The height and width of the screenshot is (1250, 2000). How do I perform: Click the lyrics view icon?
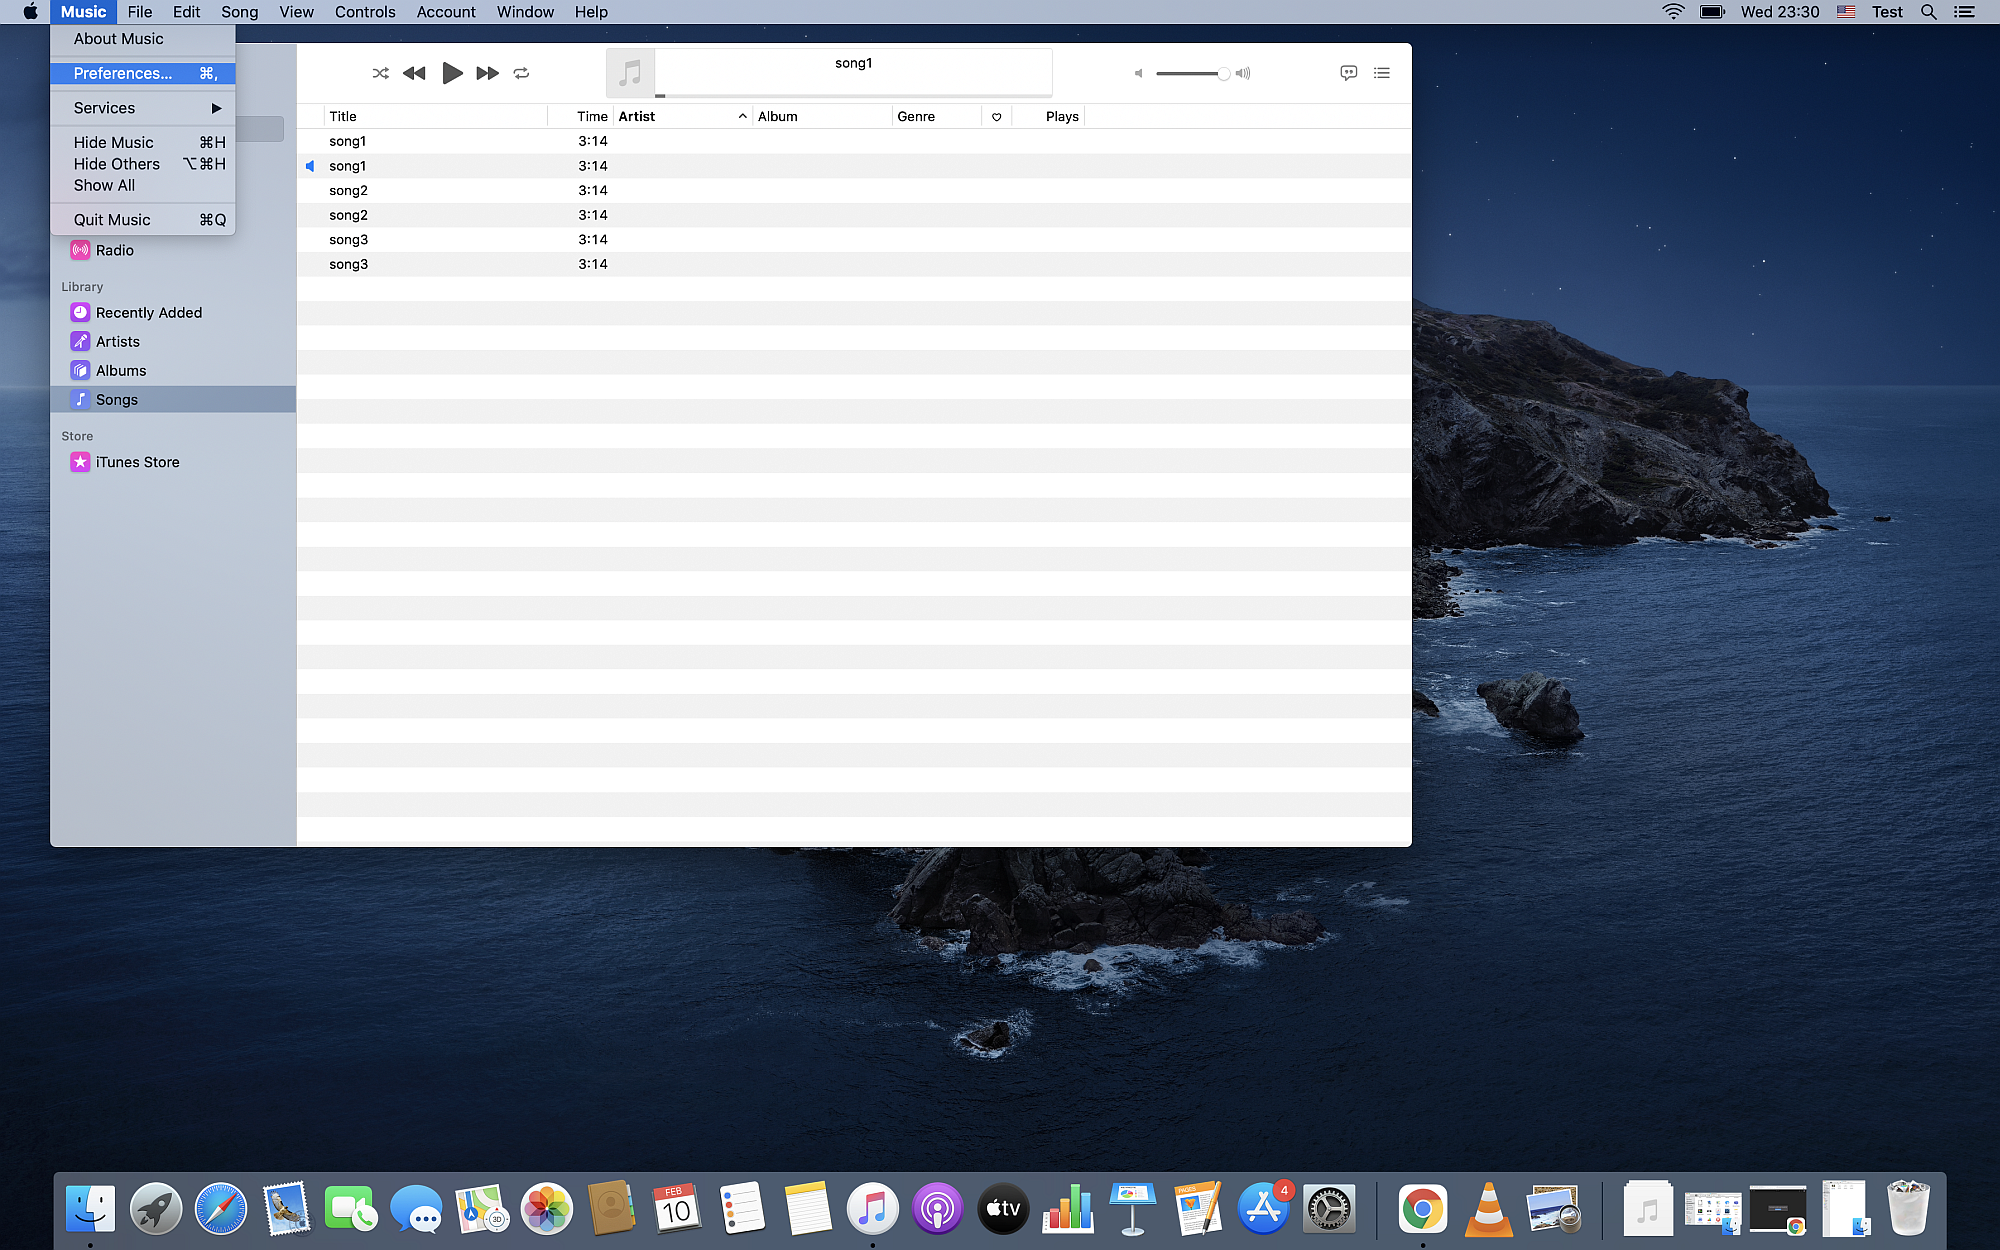1348,72
